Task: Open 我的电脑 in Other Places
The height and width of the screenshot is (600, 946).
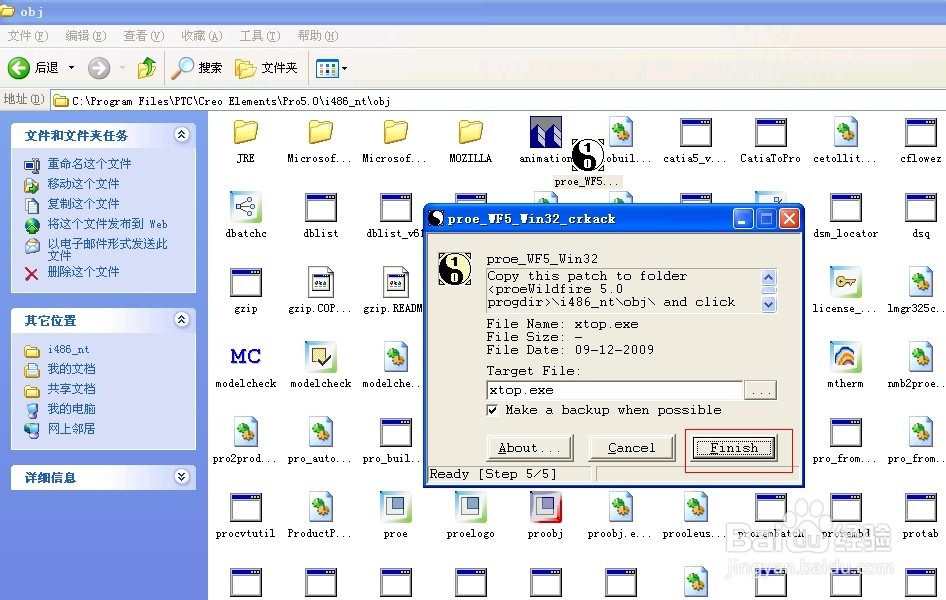Action: coord(71,409)
